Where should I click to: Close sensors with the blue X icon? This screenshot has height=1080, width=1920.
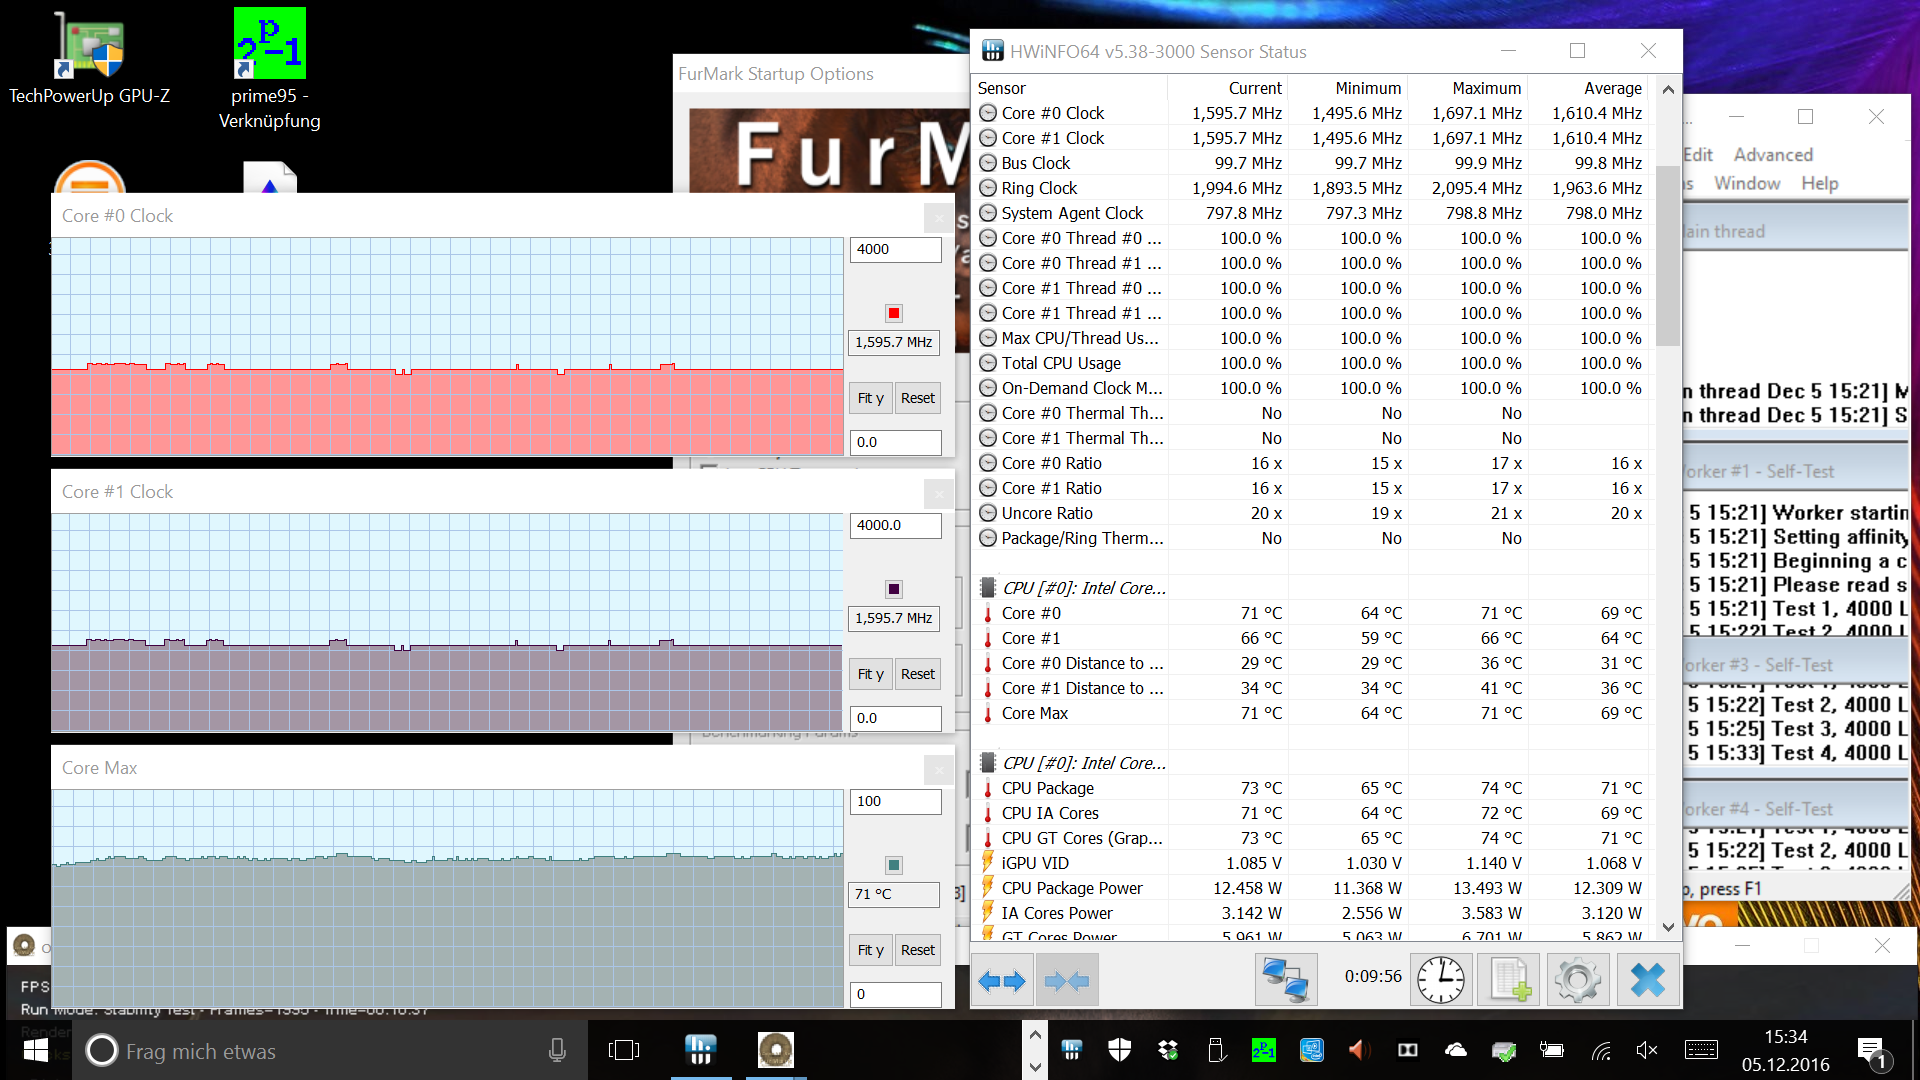coord(1647,980)
